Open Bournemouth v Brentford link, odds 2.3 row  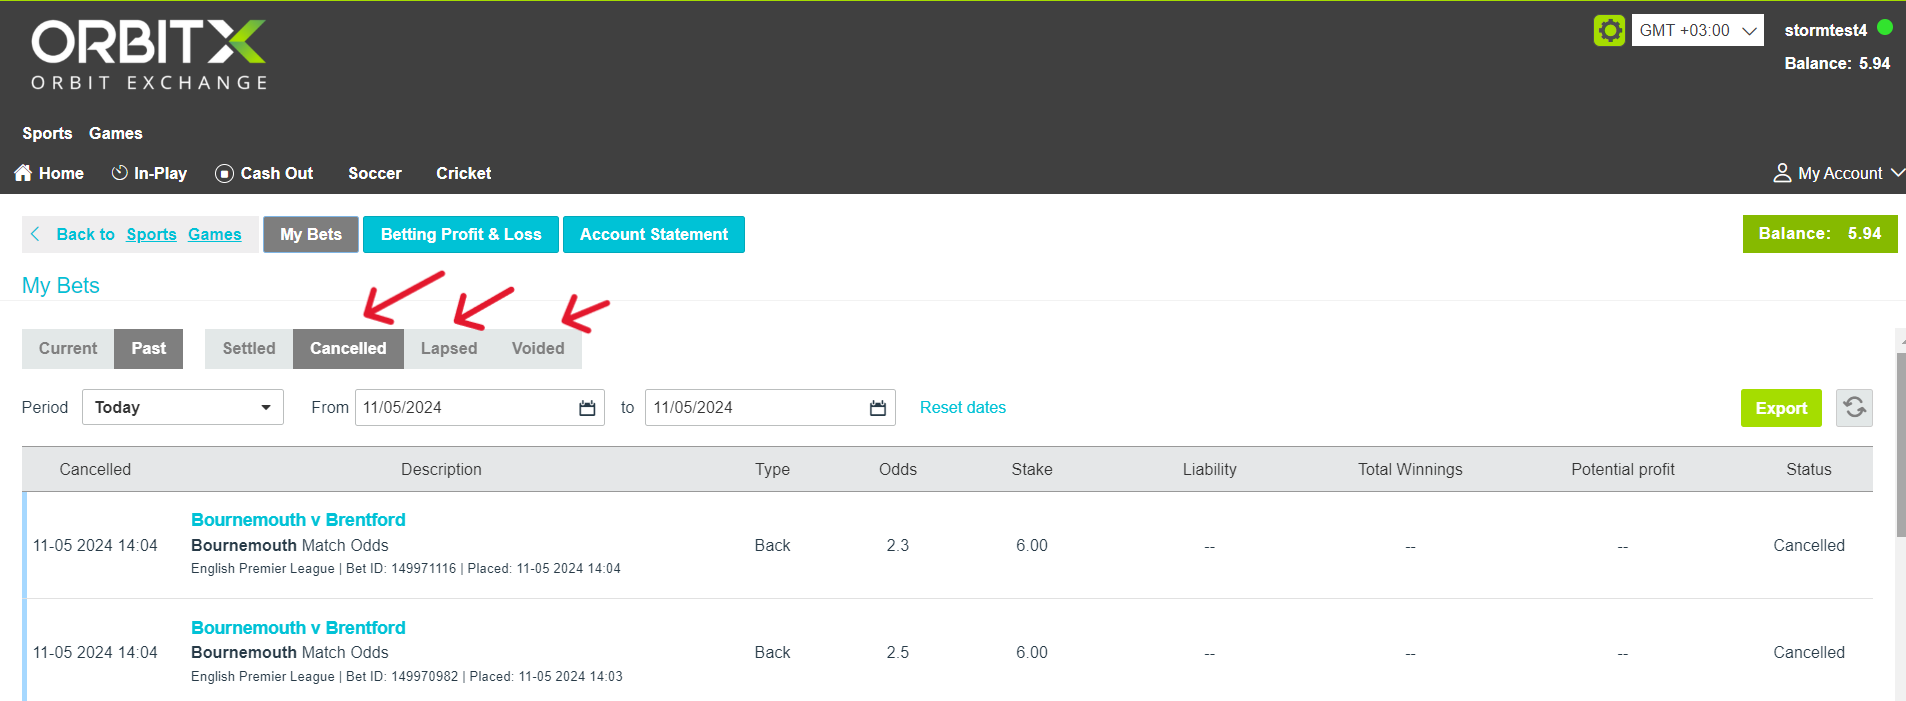(x=298, y=520)
